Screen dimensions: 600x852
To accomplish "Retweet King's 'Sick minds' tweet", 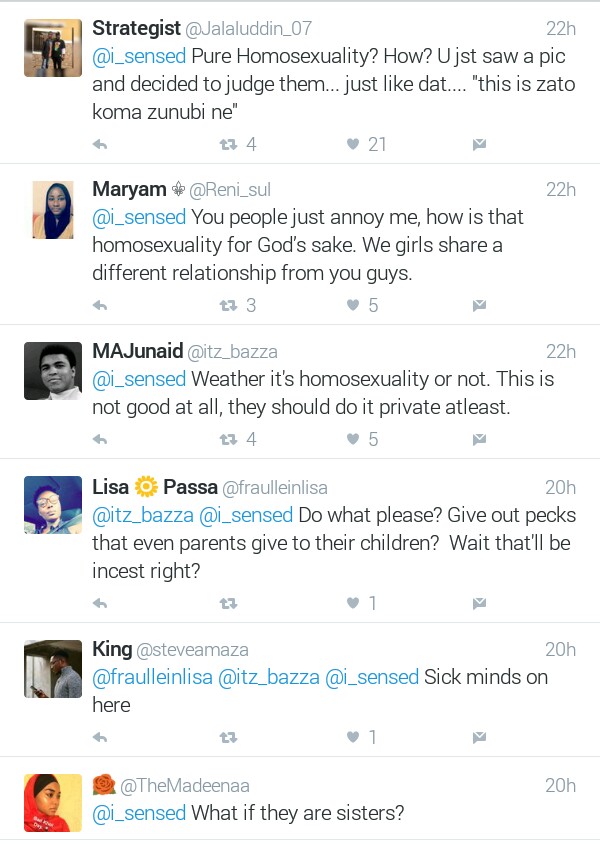I will [x=228, y=738].
